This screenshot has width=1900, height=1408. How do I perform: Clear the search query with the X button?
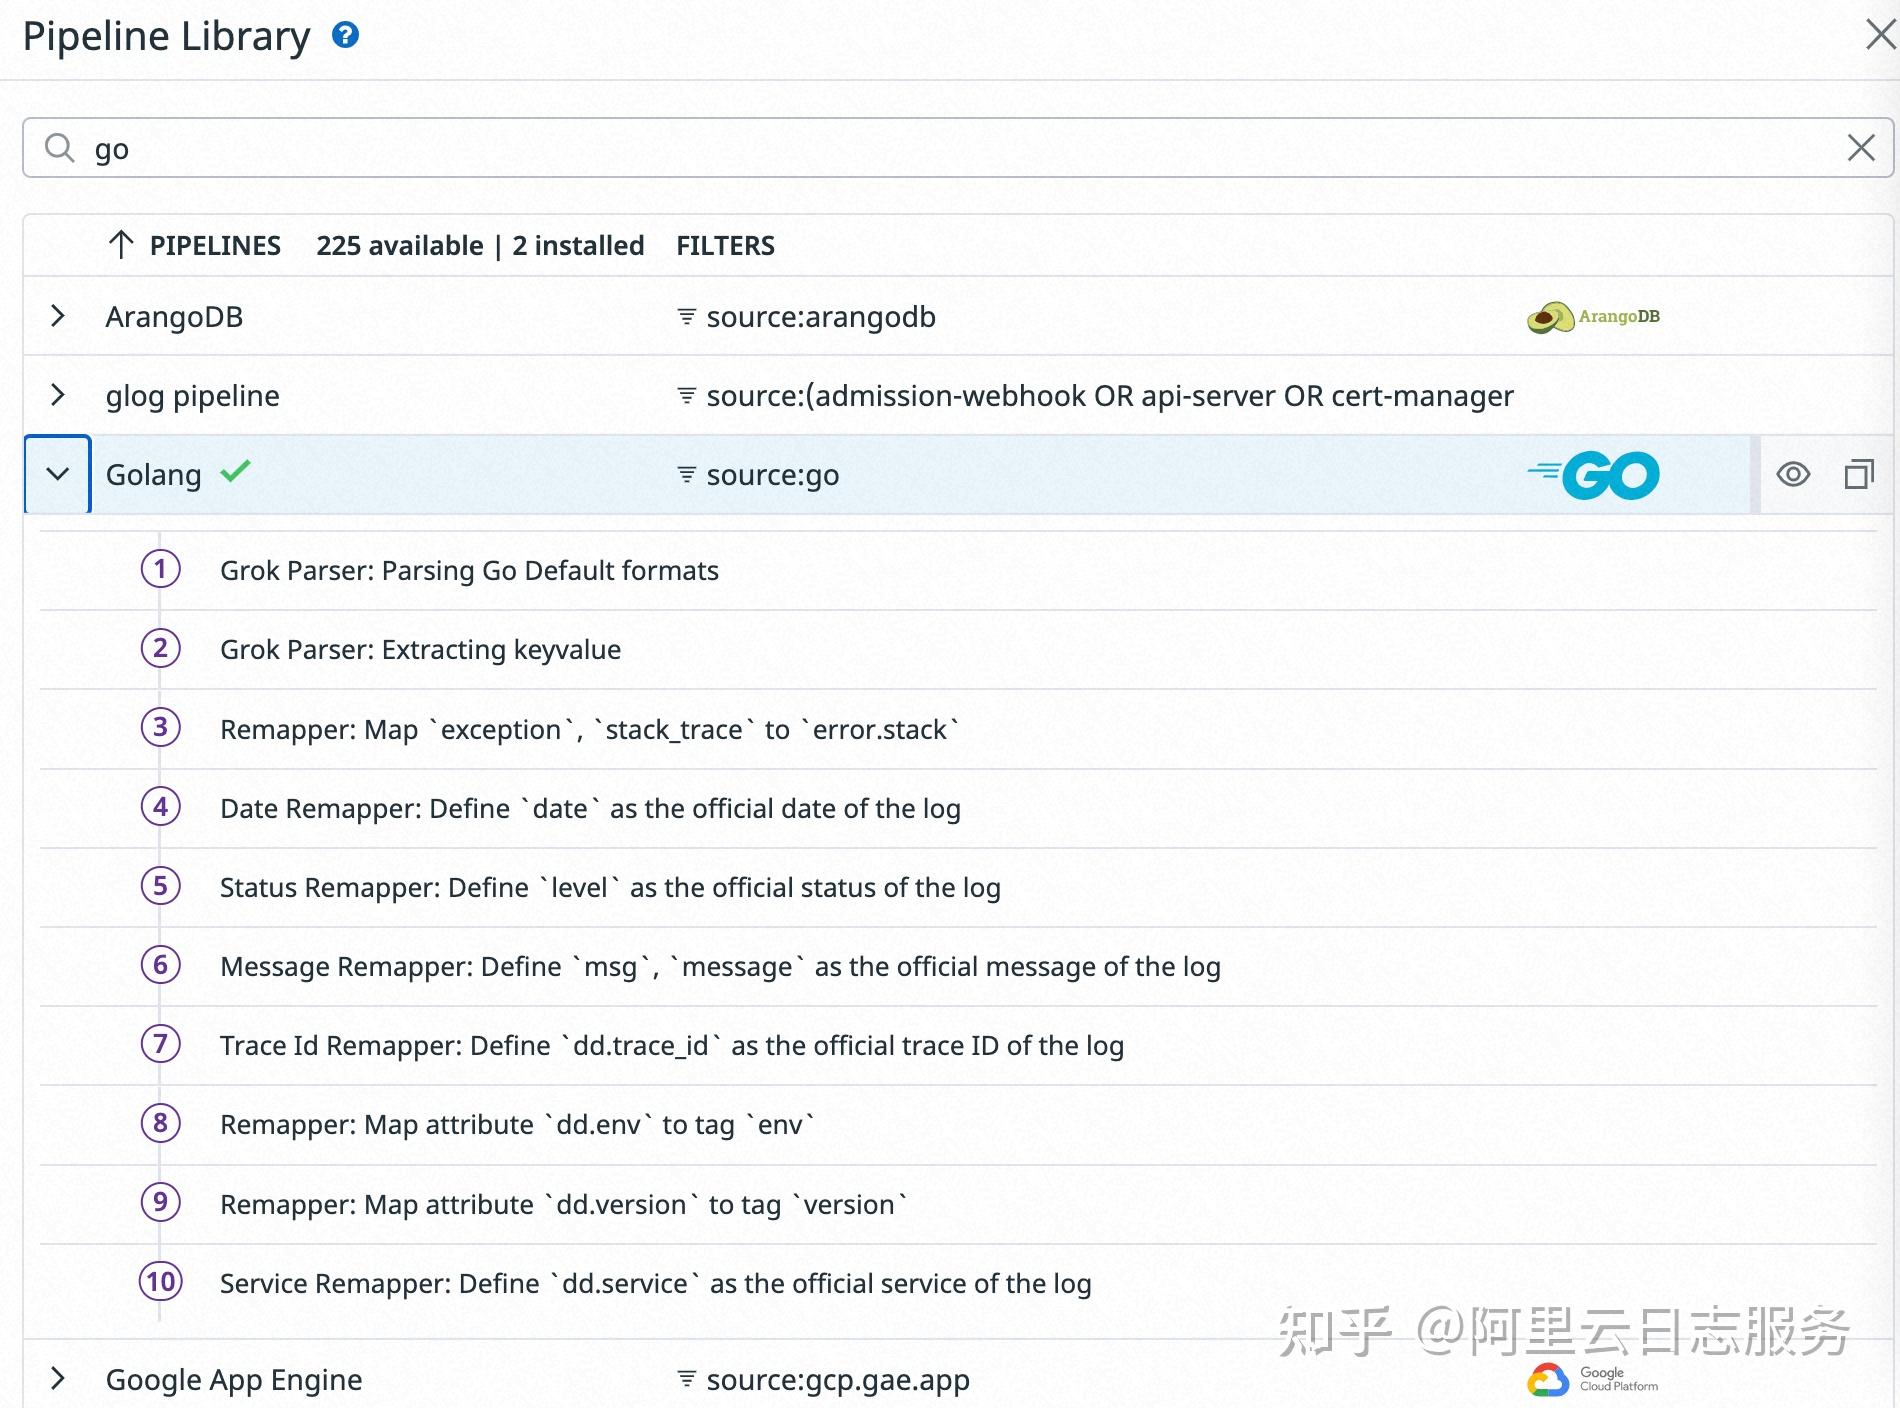(x=1861, y=147)
